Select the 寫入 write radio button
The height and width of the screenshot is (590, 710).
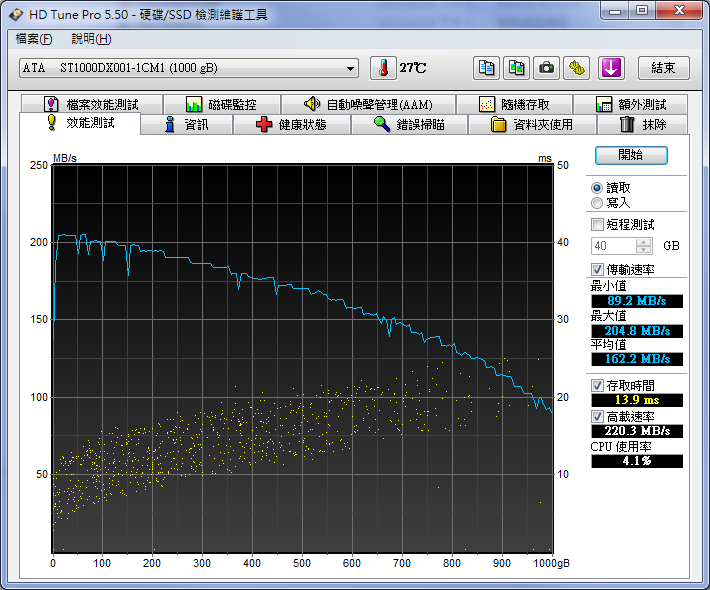coord(597,203)
